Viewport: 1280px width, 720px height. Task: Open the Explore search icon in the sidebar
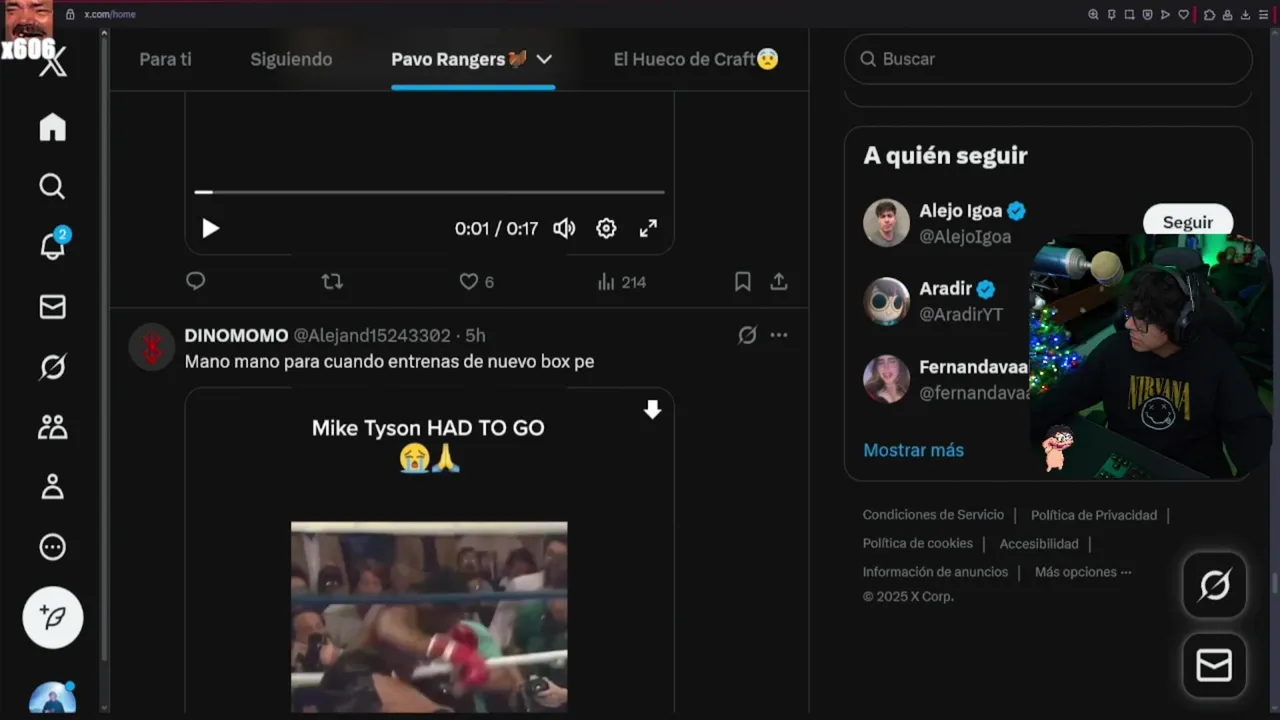click(52, 187)
